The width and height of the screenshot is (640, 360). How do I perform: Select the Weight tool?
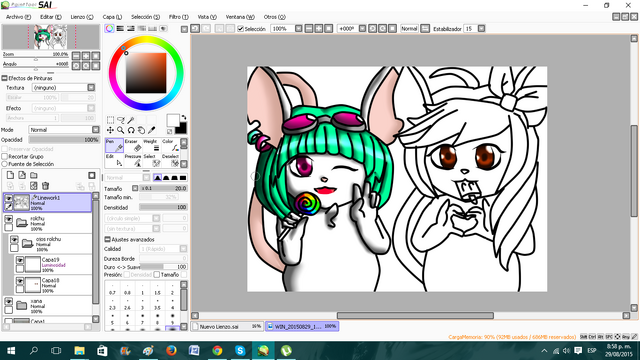(151, 145)
